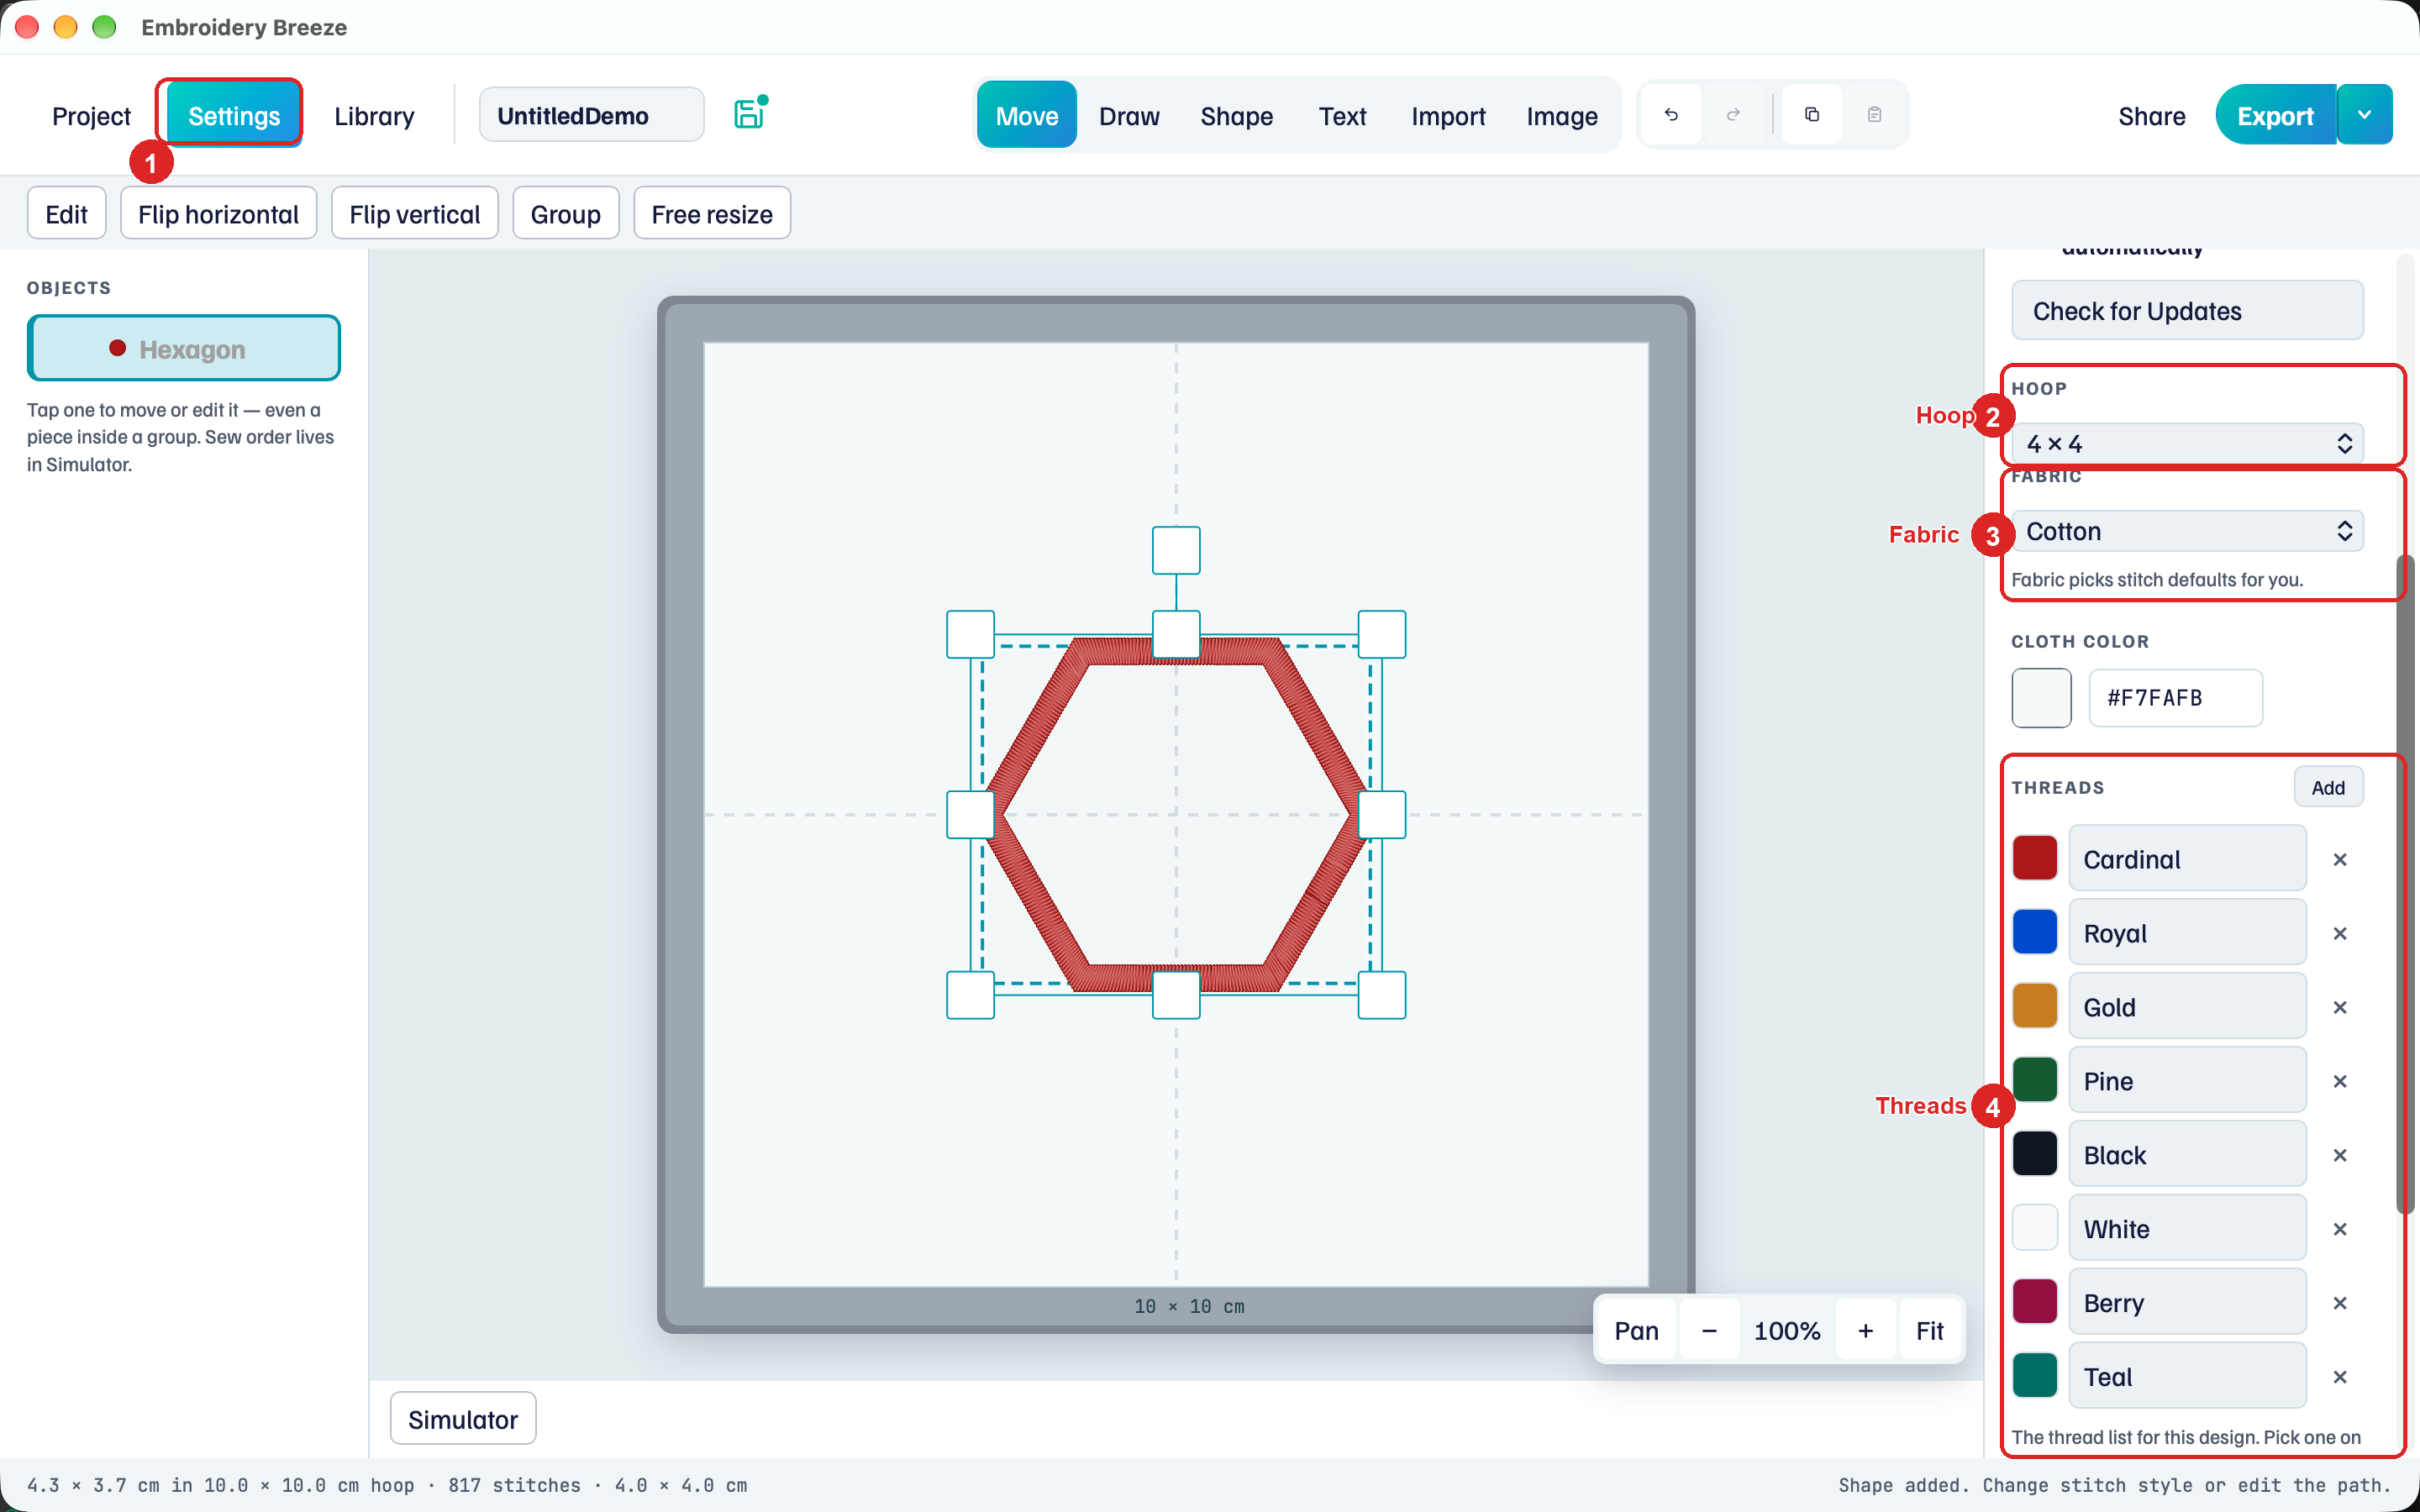Zoom in with the plus button
This screenshot has height=1512, width=2420.
click(1866, 1330)
